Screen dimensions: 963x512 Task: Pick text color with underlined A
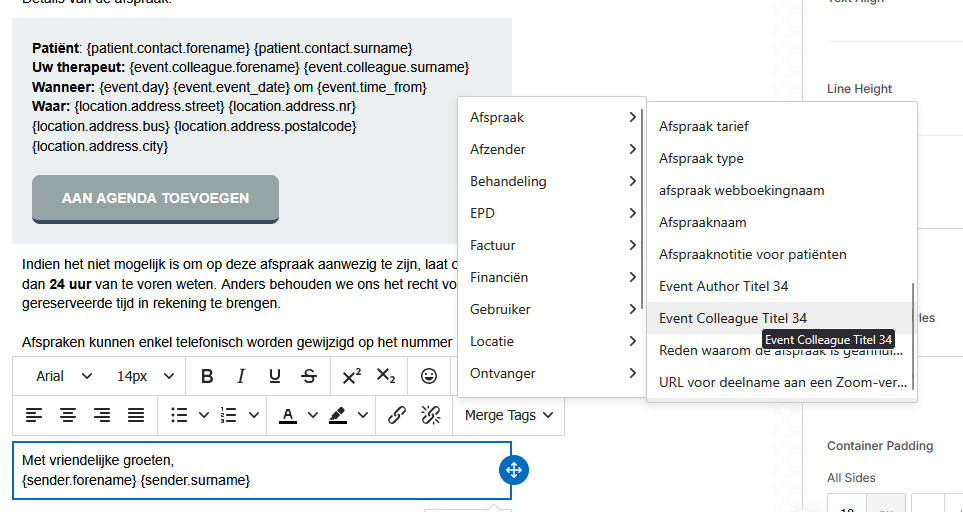288,415
